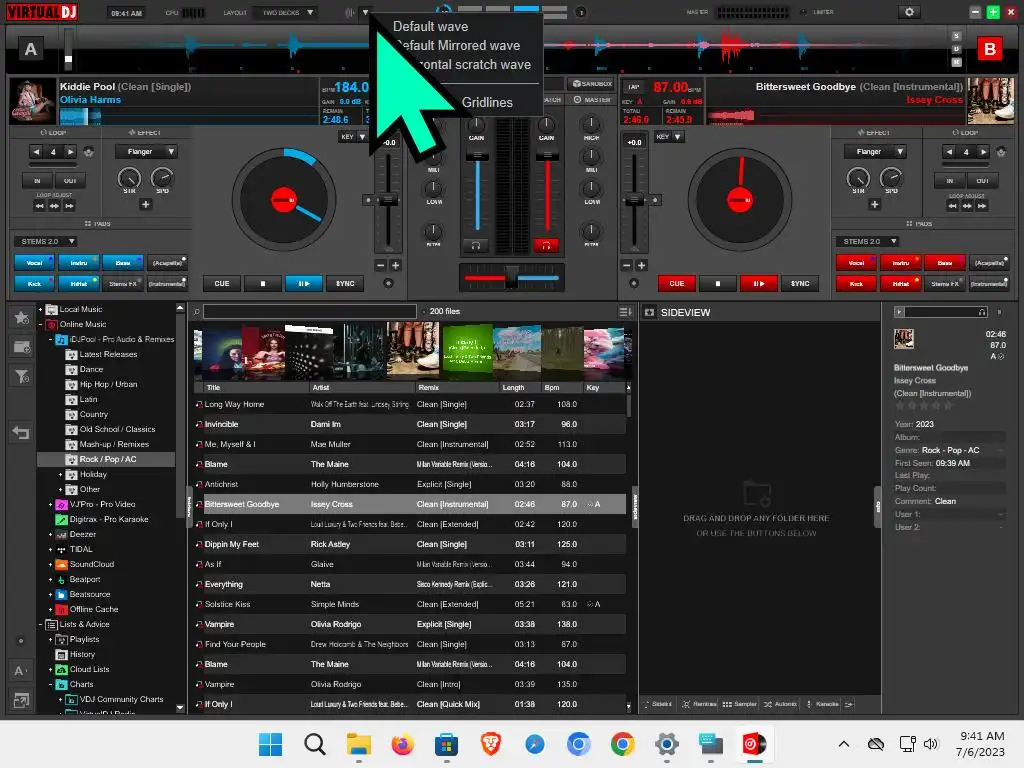Image resolution: width=1024 pixels, height=768 pixels.
Task: Click font size A sidebar icon
Action: pos(21,671)
